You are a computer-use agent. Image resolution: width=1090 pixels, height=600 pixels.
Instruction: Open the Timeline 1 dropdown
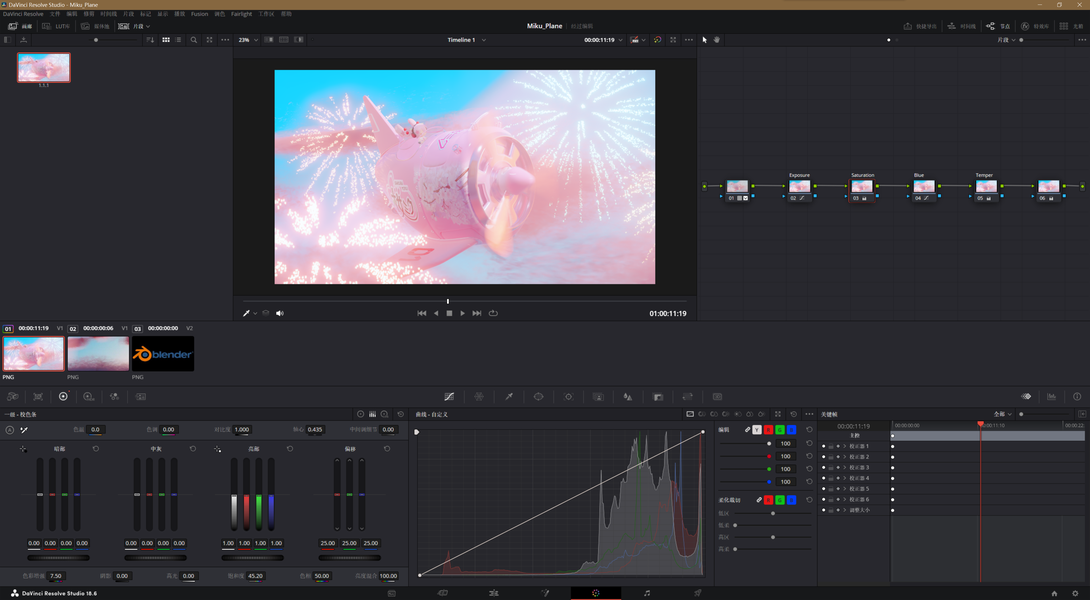coord(466,40)
